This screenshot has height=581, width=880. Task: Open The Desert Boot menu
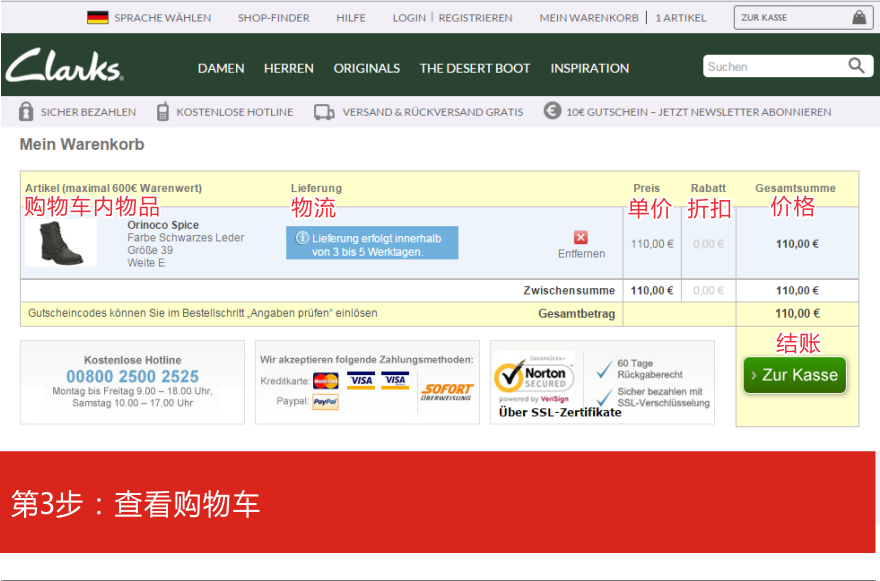475,68
